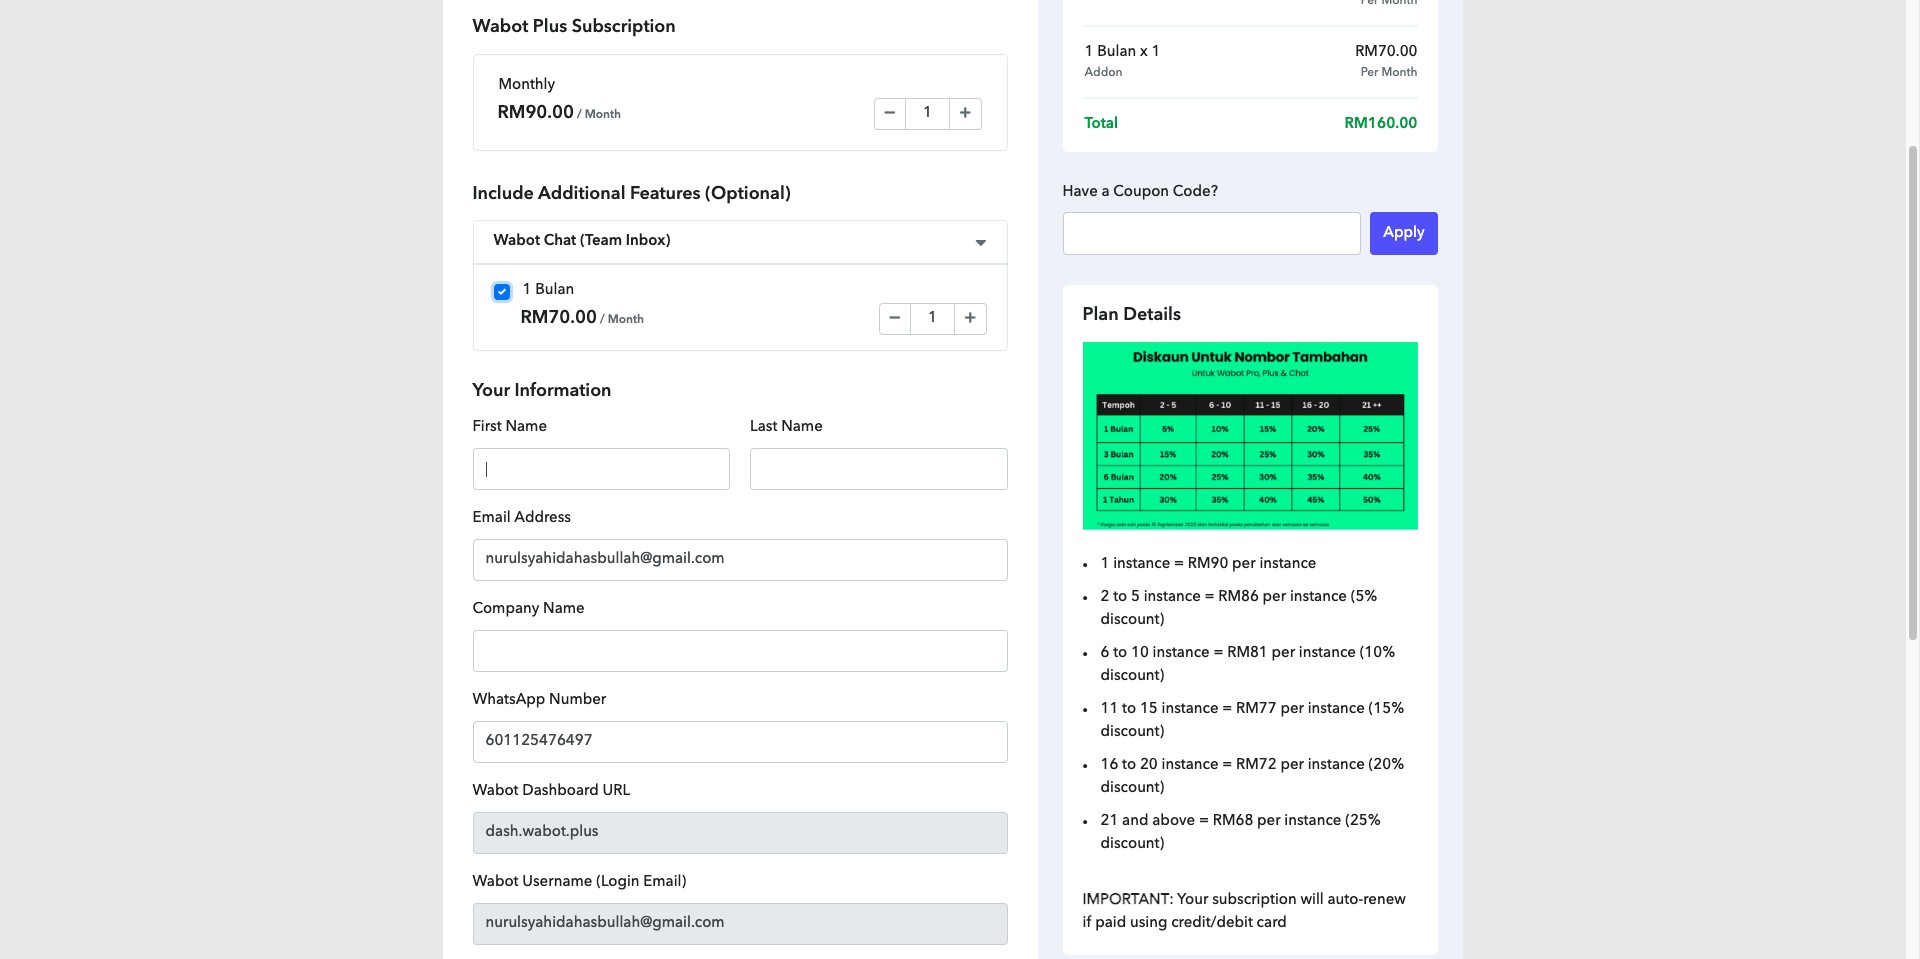Focus the Last Name field
Viewport: 1920px width, 959px height.
(878, 469)
